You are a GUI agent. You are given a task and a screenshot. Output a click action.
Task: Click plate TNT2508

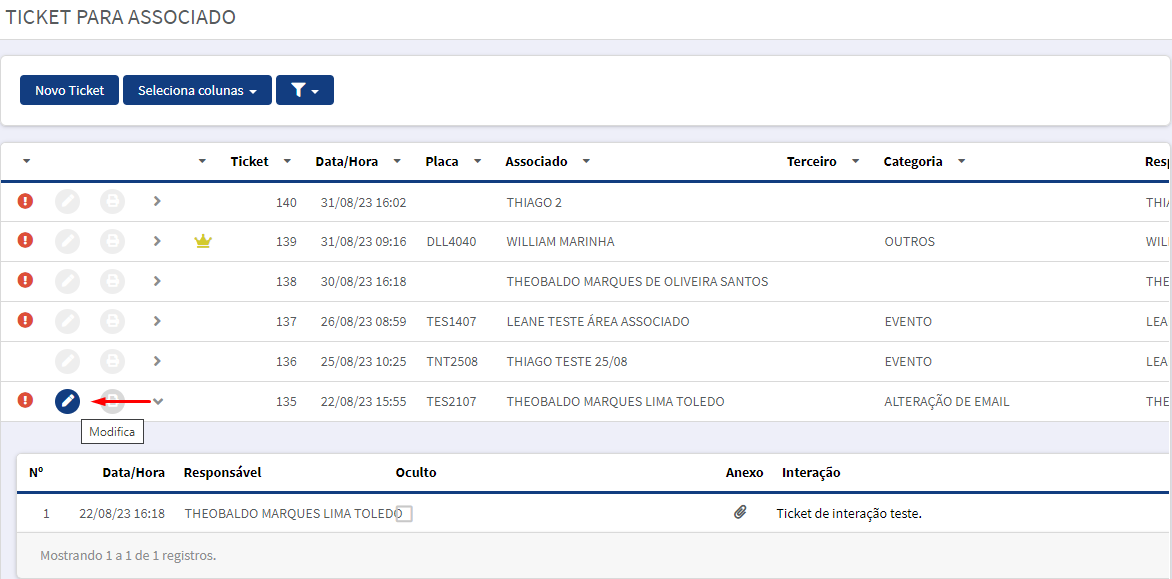tap(452, 362)
